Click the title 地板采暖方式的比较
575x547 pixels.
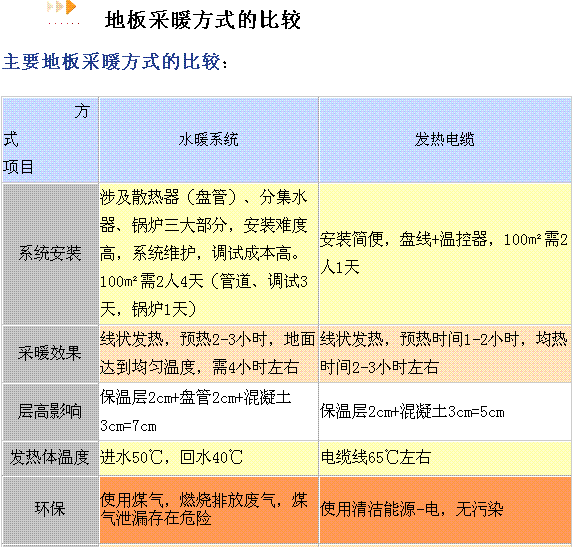click(203, 20)
